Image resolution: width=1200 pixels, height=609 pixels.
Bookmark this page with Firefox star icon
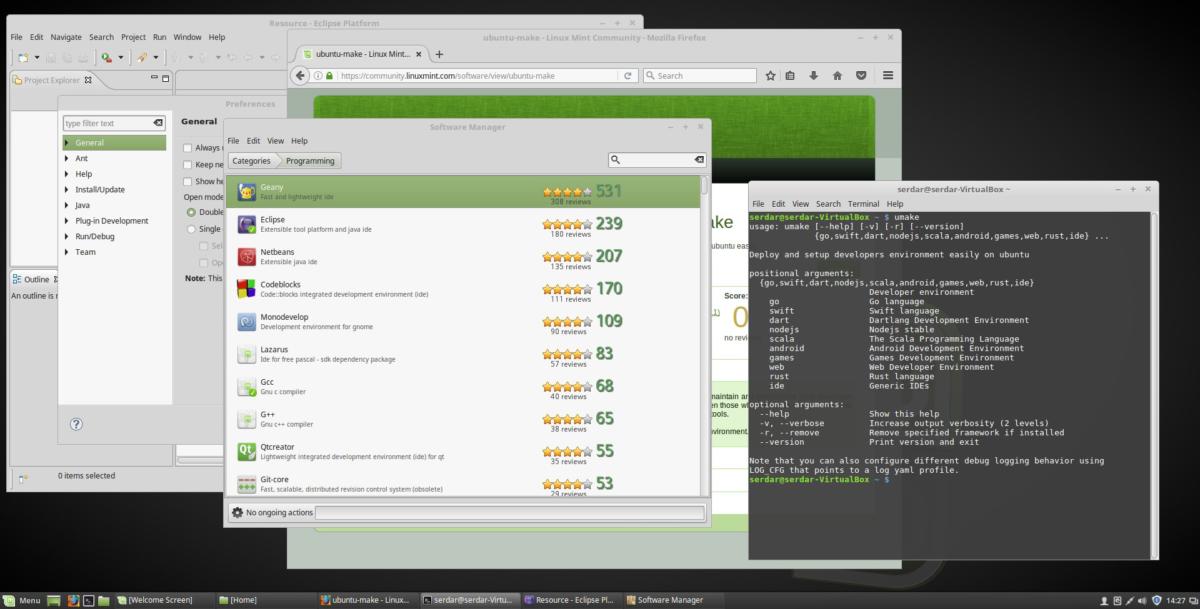pos(771,75)
